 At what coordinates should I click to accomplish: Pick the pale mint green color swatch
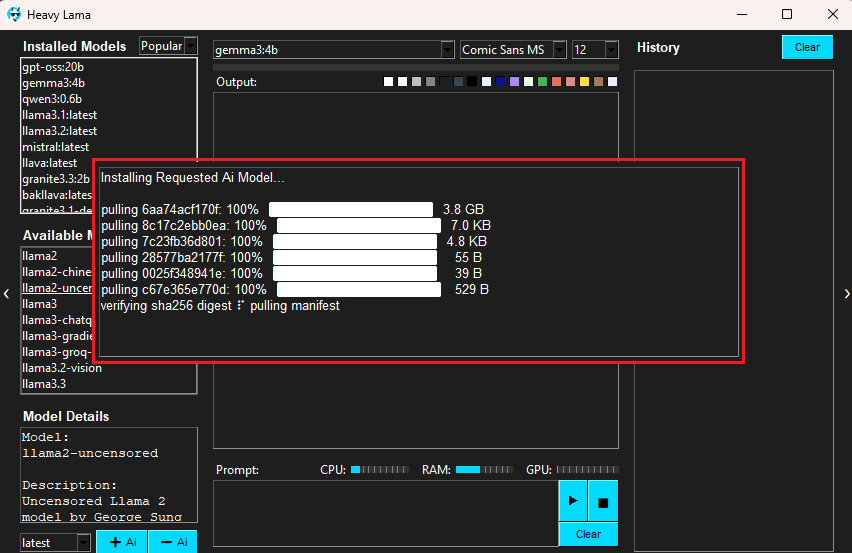[x=528, y=81]
